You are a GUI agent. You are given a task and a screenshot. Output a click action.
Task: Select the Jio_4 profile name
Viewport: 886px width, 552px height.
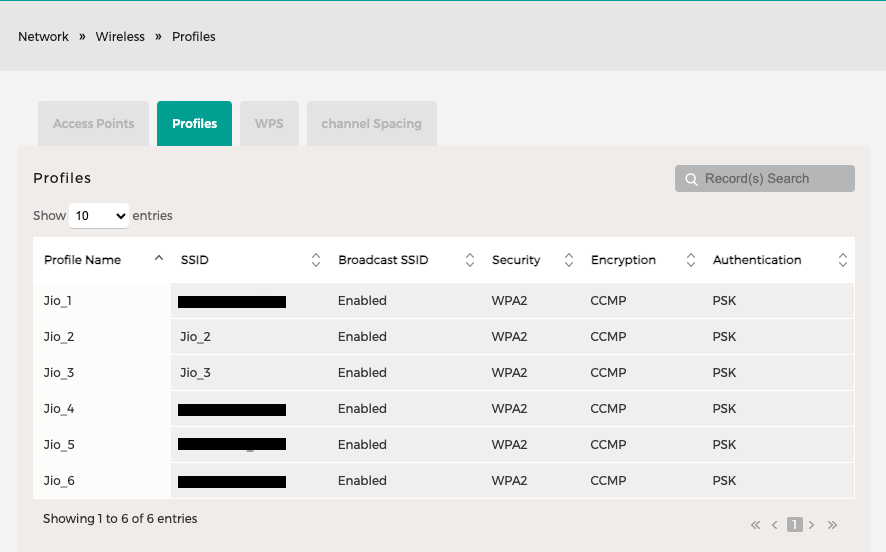(x=59, y=408)
